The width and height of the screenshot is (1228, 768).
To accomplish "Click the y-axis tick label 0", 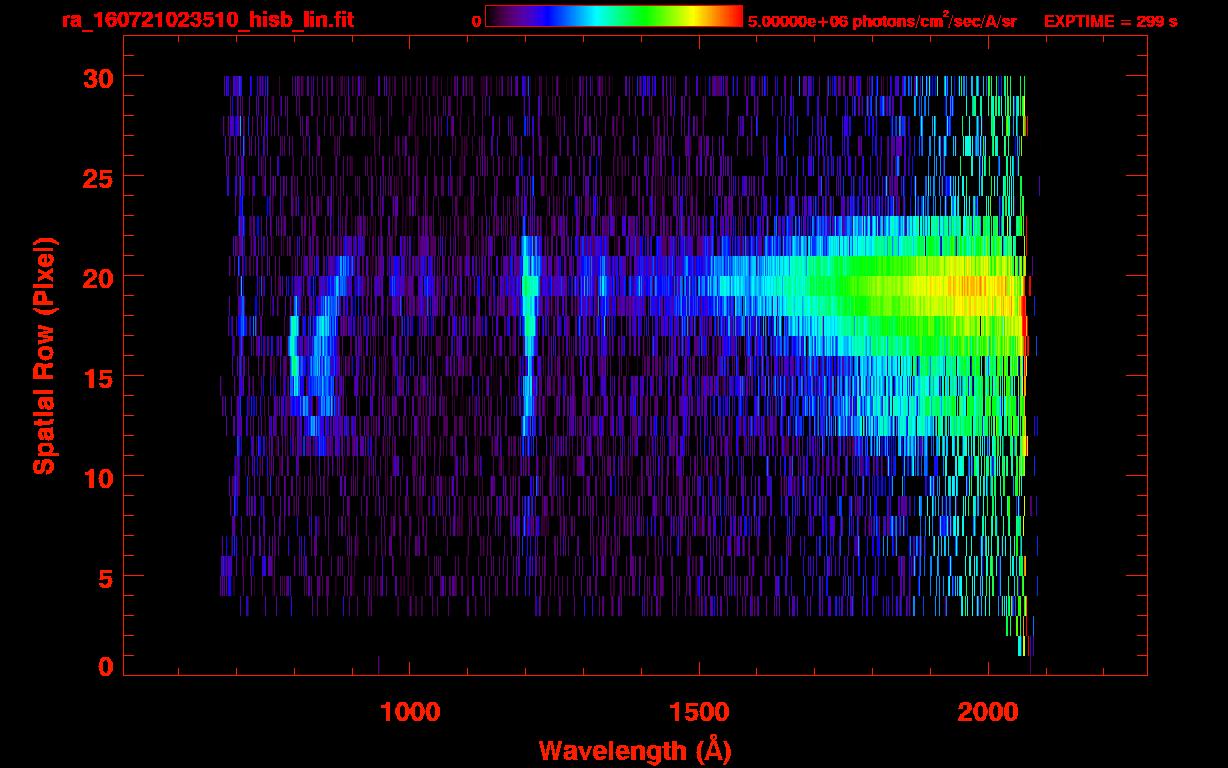I will pyautogui.click(x=104, y=667).
